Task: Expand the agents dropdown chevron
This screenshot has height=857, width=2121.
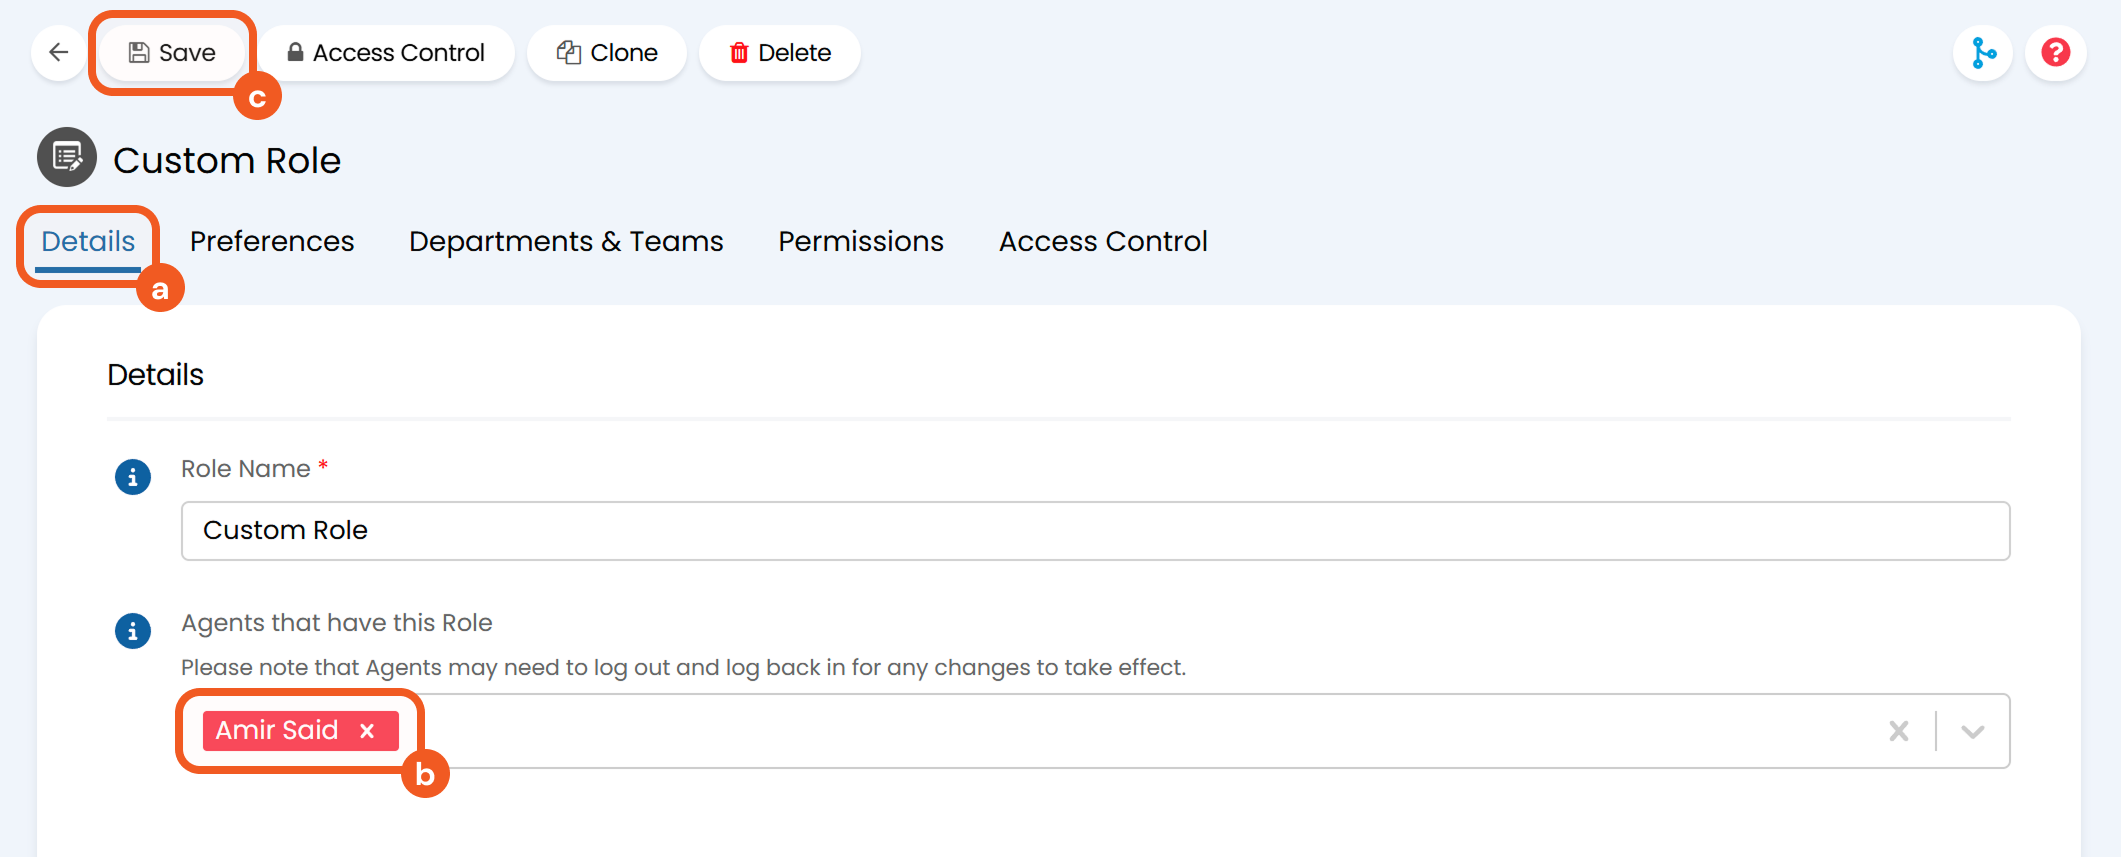Action: [1972, 731]
